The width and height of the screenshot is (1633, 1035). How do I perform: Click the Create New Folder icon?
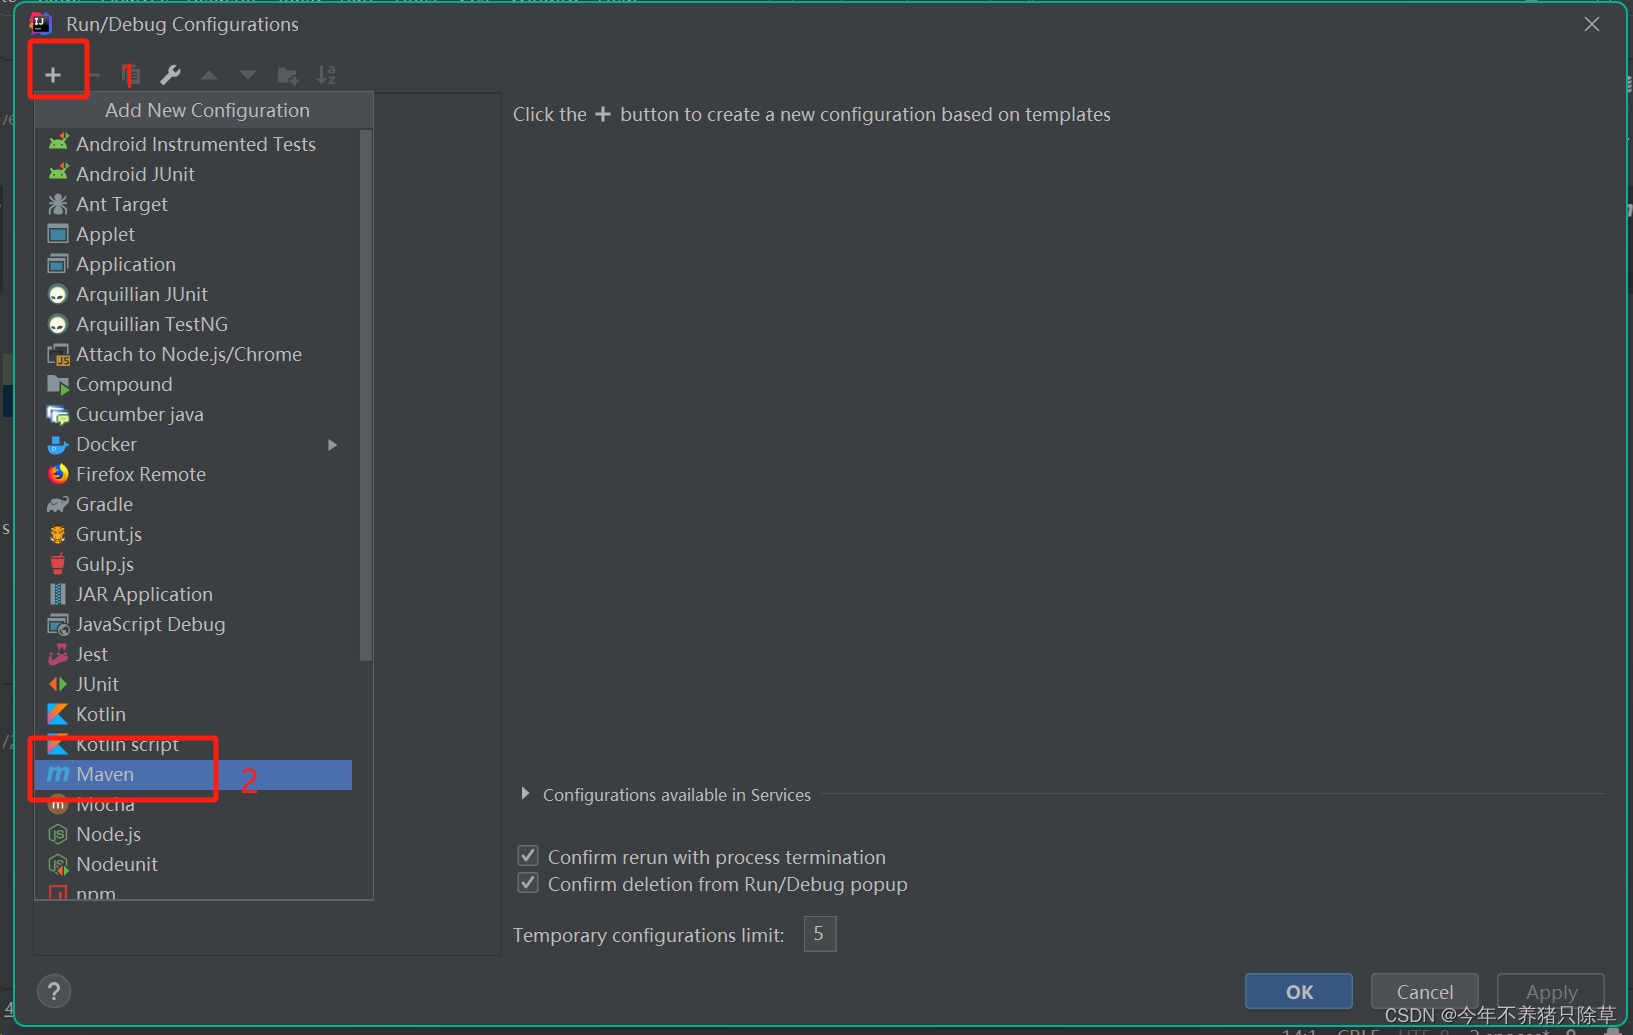288,75
